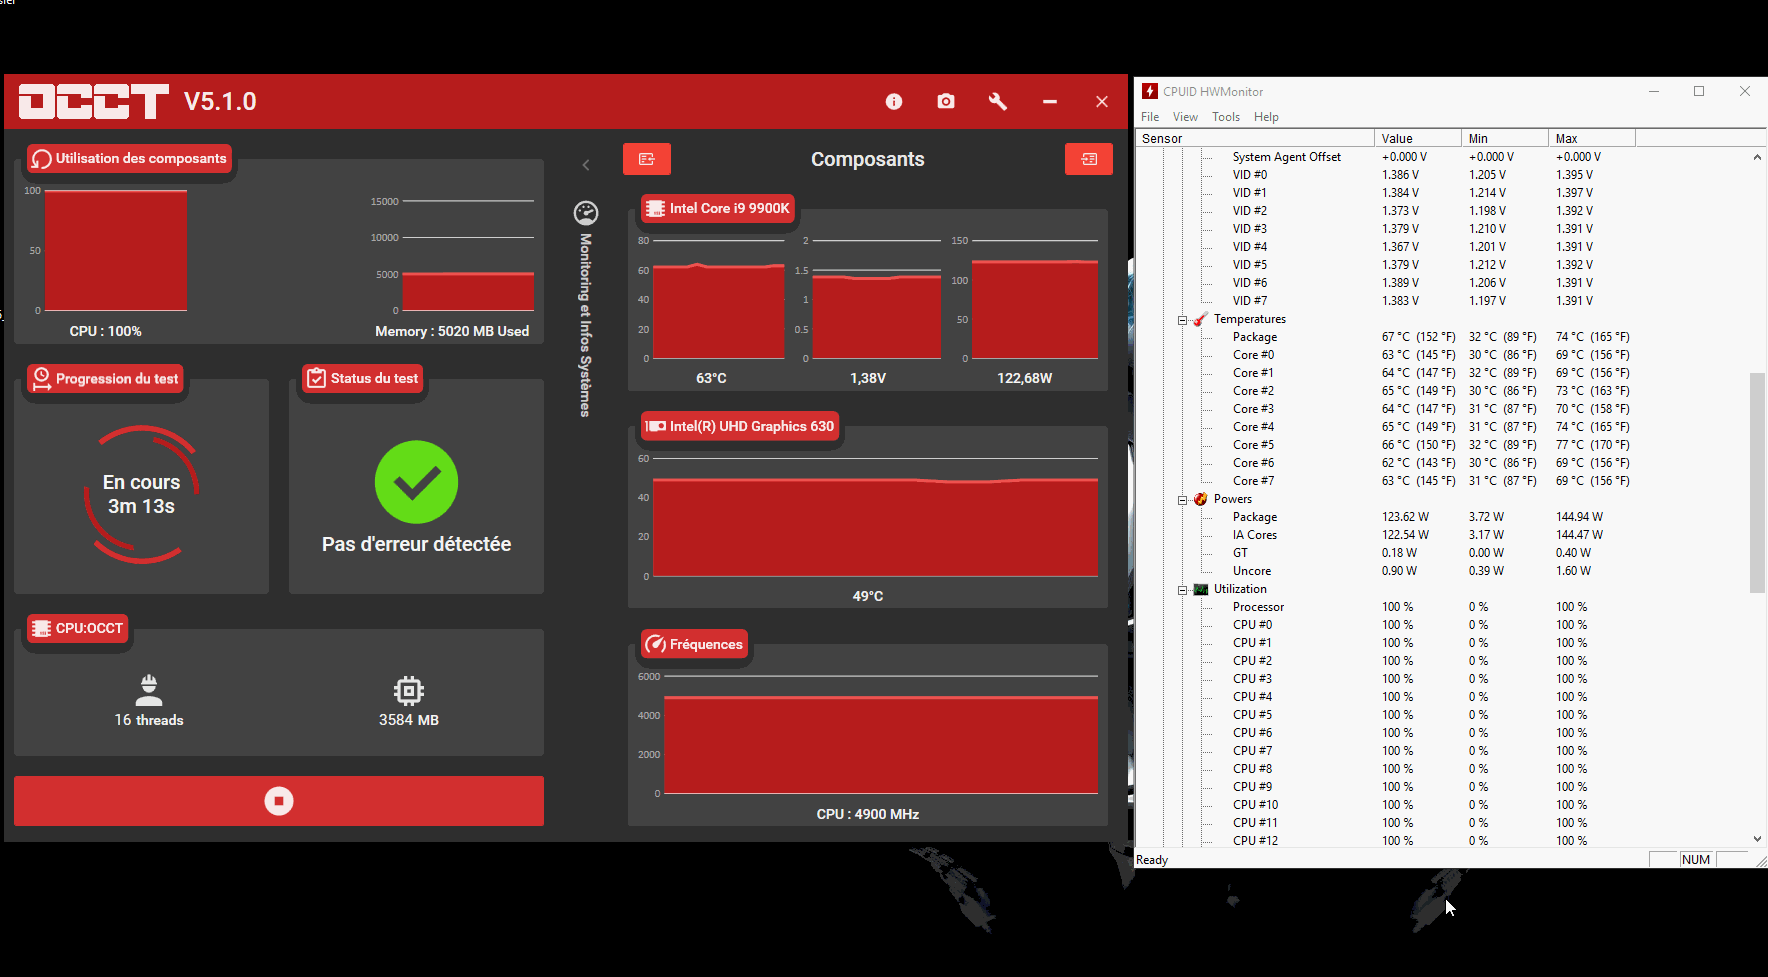
Task: Select the GT power row
Action: pos(1240,553)
